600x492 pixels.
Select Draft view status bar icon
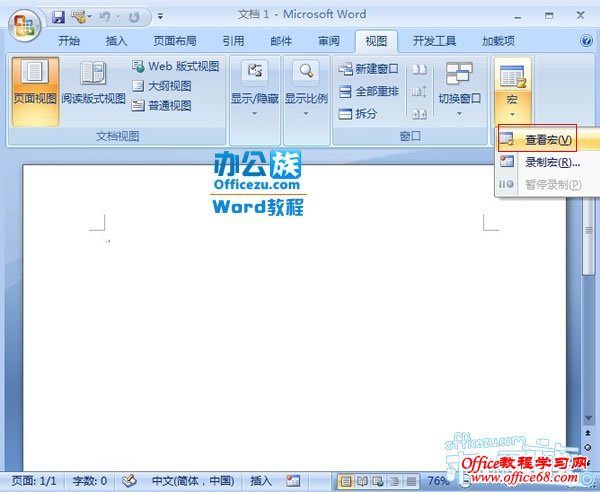tap(411, 481)
